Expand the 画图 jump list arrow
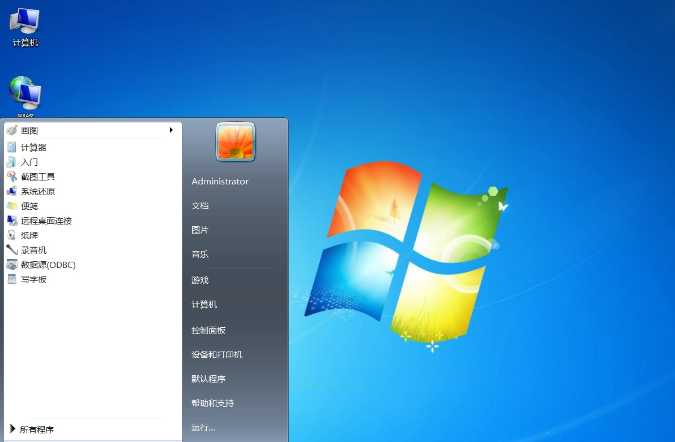The height and width of the screenshot is (442, 675). pos(171,130)
